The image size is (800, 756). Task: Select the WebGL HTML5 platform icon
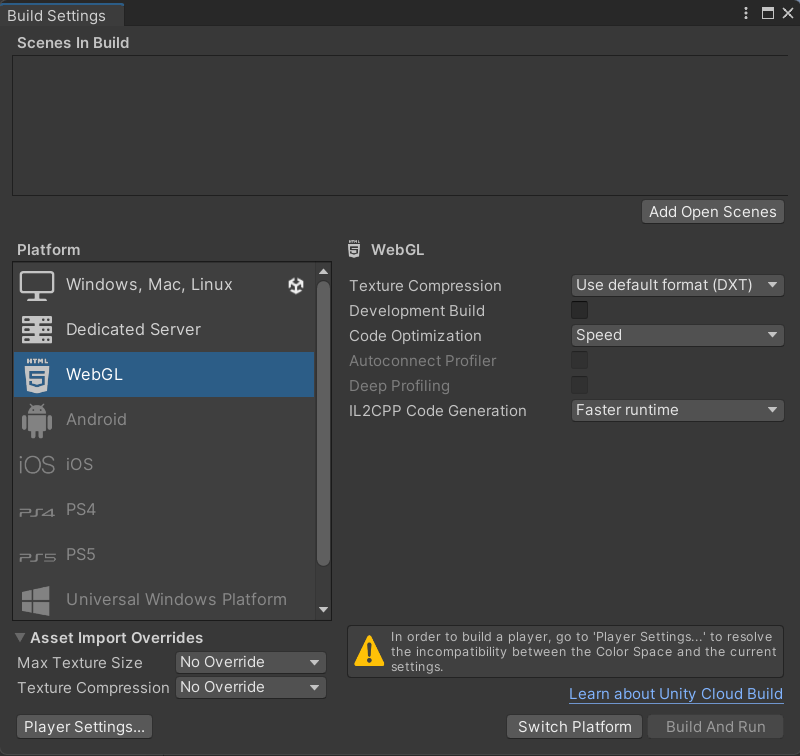click(x=37, y=375)
